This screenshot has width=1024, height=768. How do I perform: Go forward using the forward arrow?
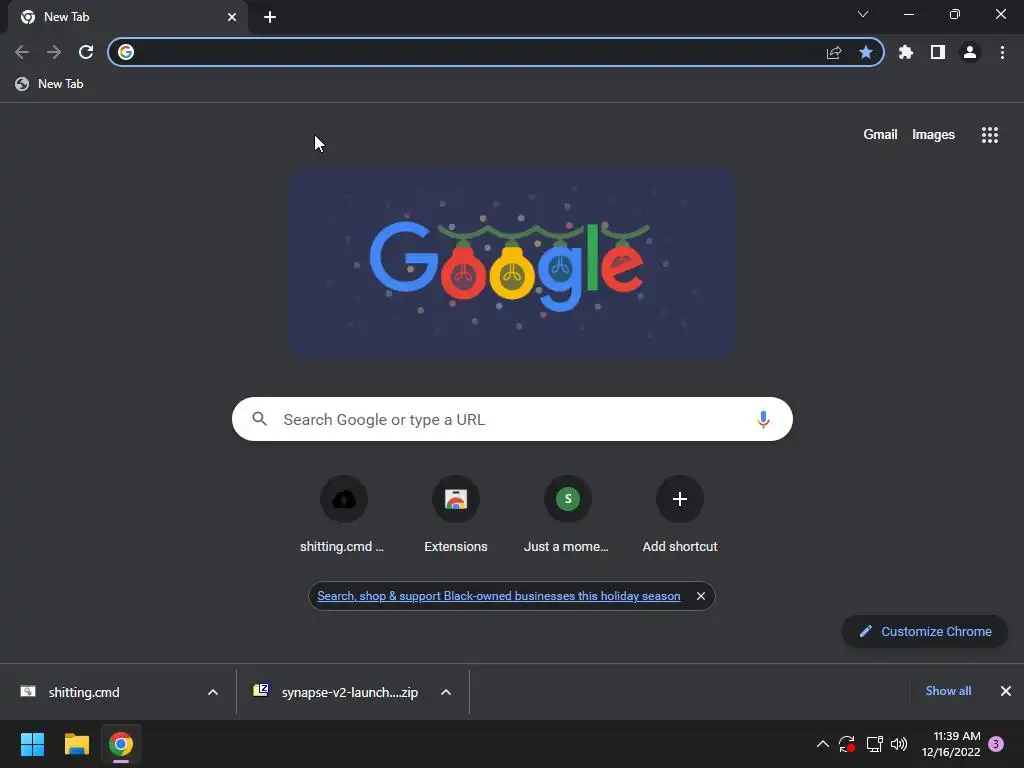coord(54,52)
